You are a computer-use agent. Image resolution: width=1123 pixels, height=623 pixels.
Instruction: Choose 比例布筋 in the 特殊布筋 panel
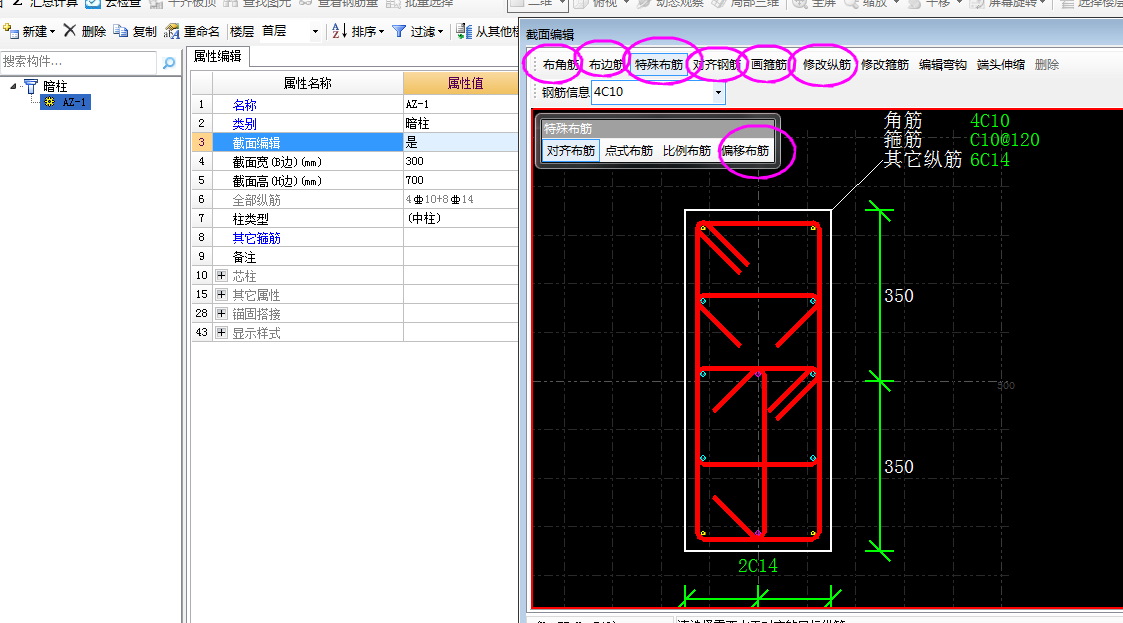[687, 150]
